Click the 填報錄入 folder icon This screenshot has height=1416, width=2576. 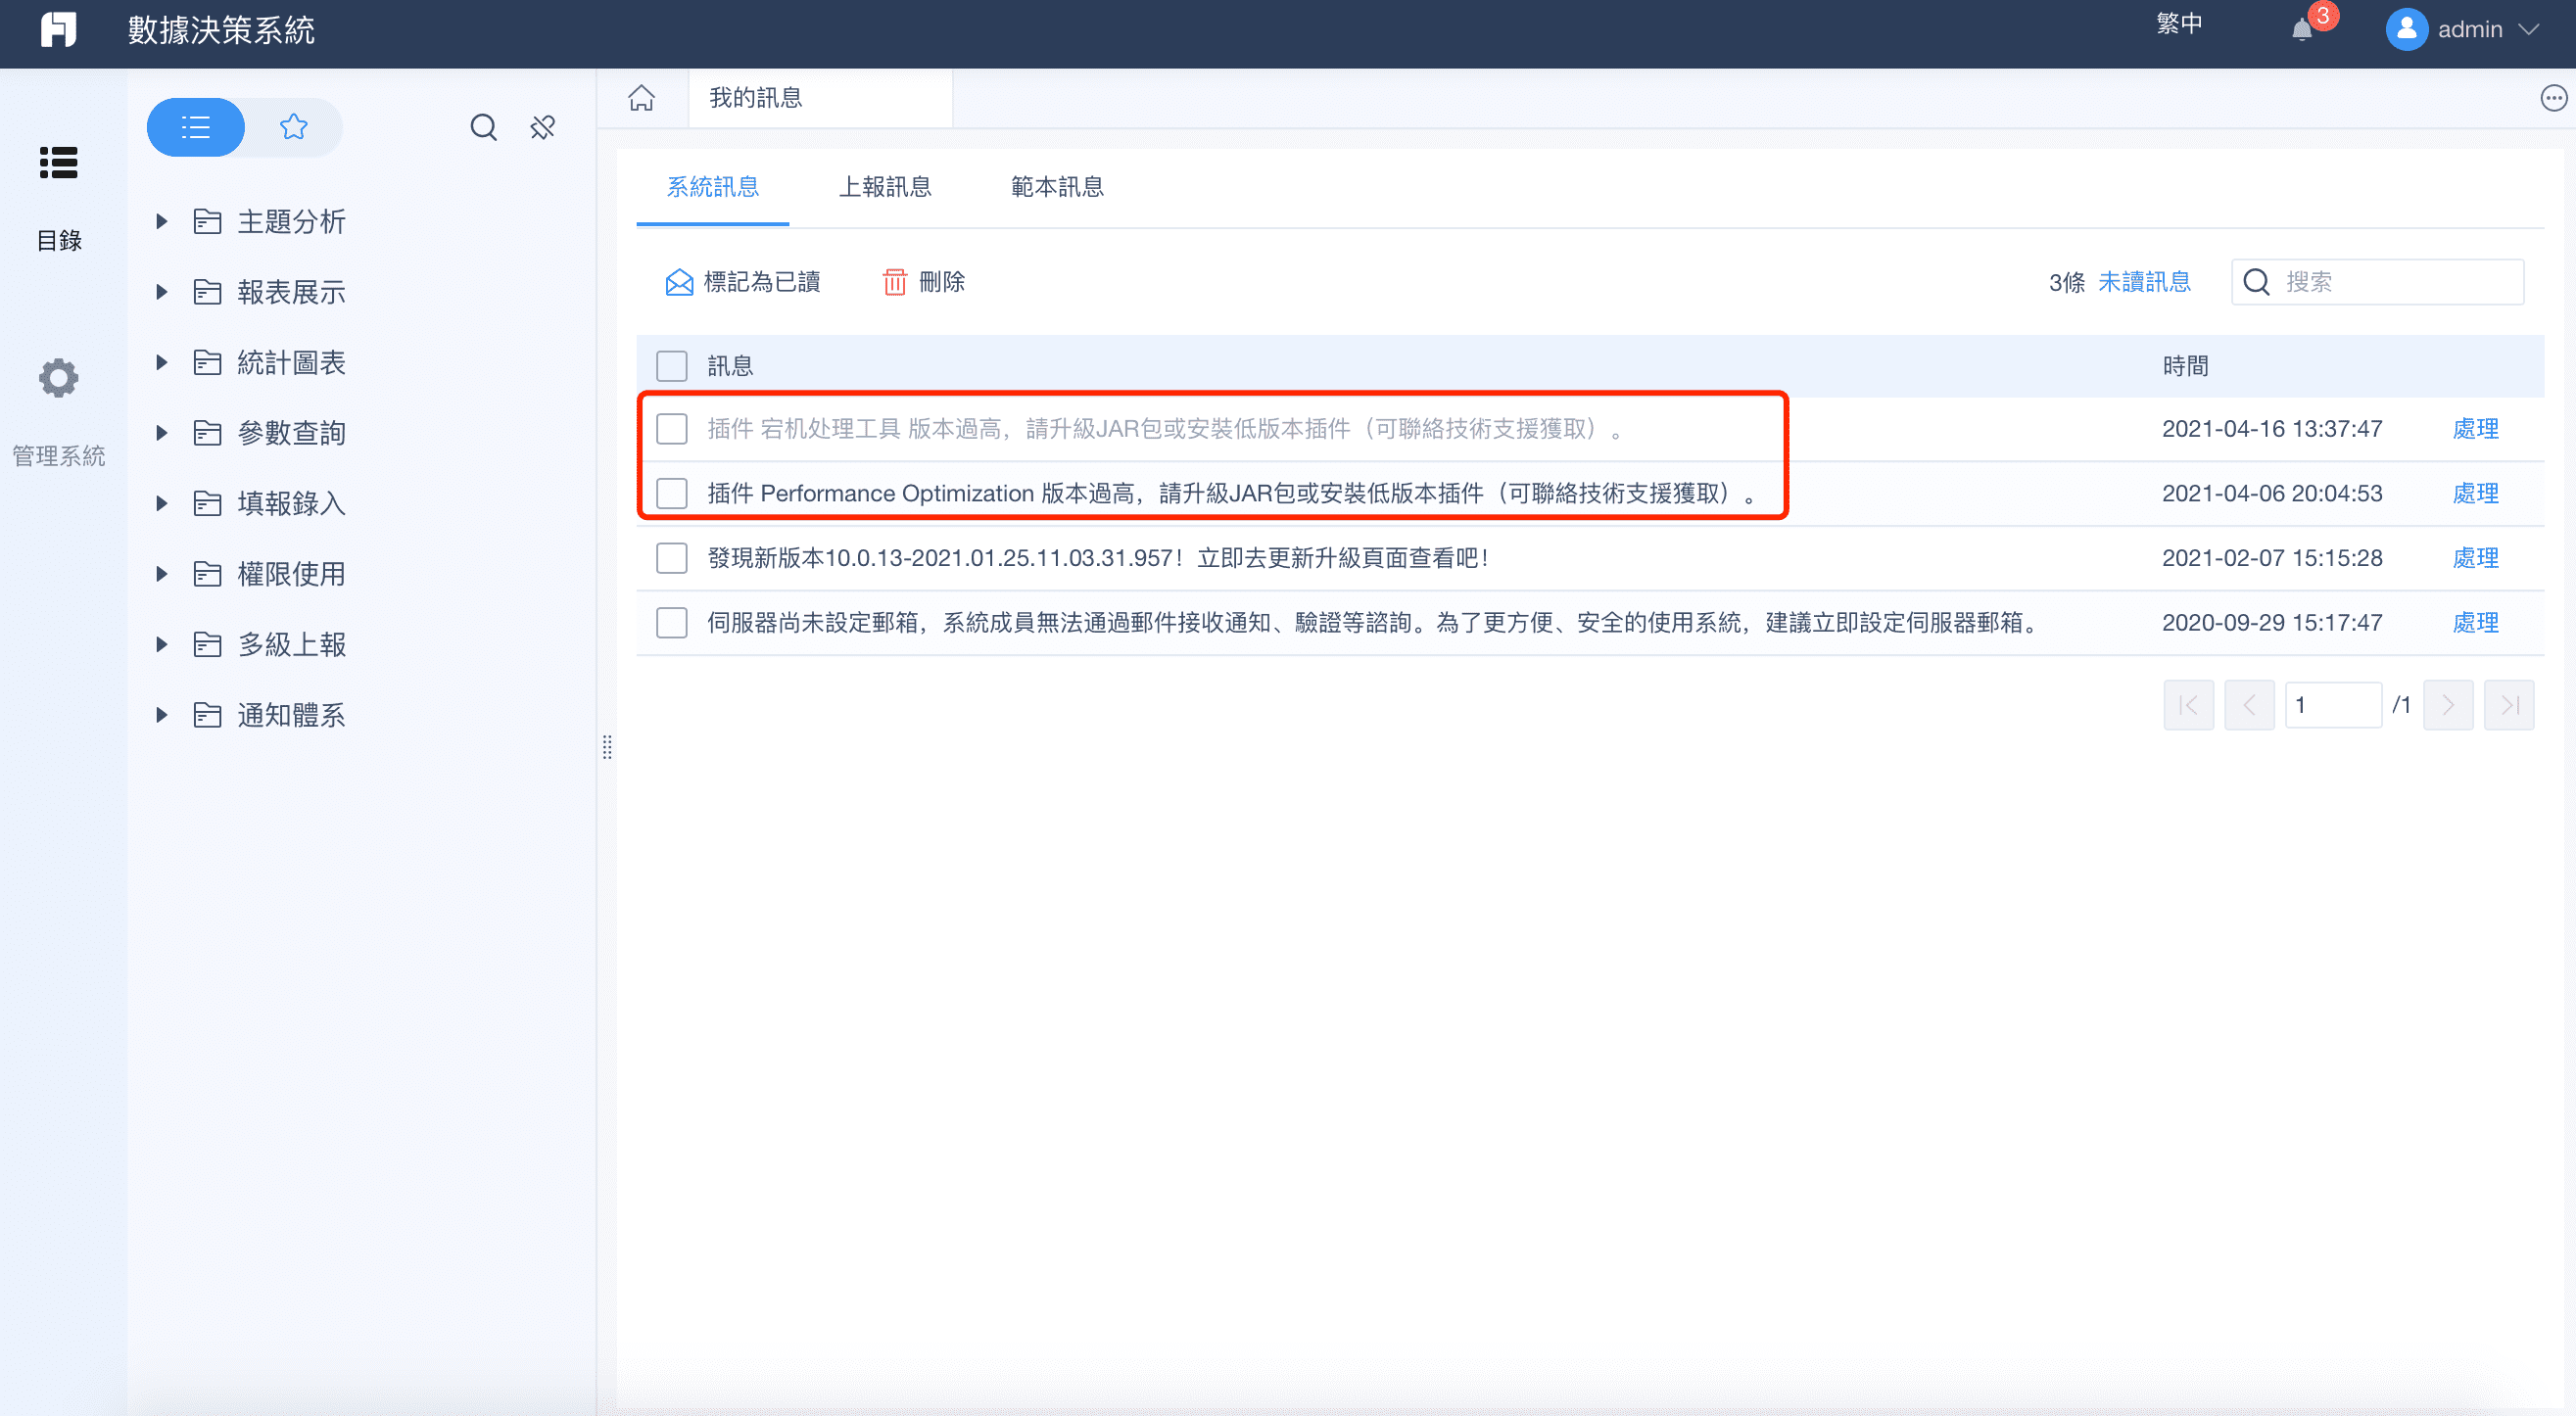tap(207, 503)
